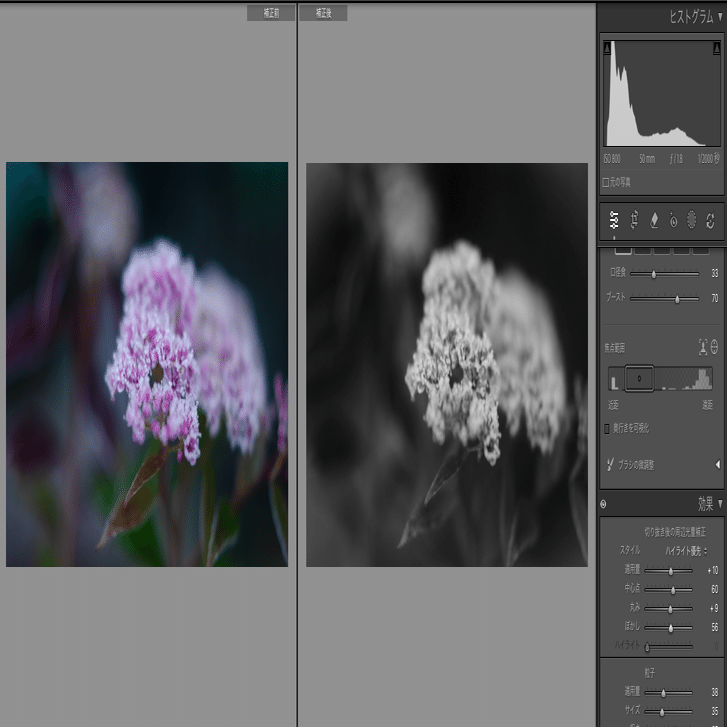Screen dimensions: 727x727
Task: Click the ハイライト slider handle
Action: [x=647, y=647]
